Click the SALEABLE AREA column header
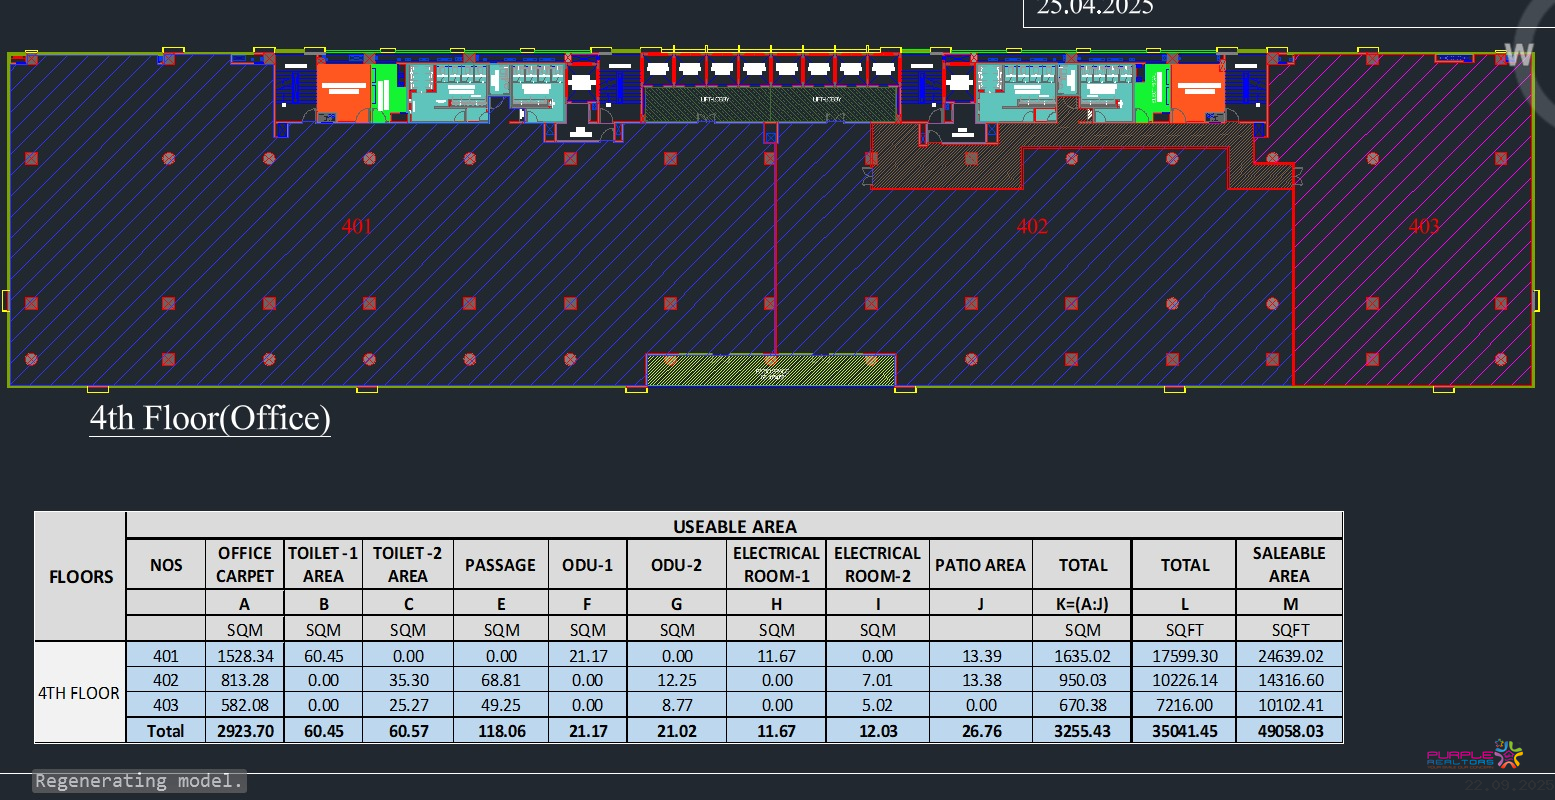 pos(1288,564)
